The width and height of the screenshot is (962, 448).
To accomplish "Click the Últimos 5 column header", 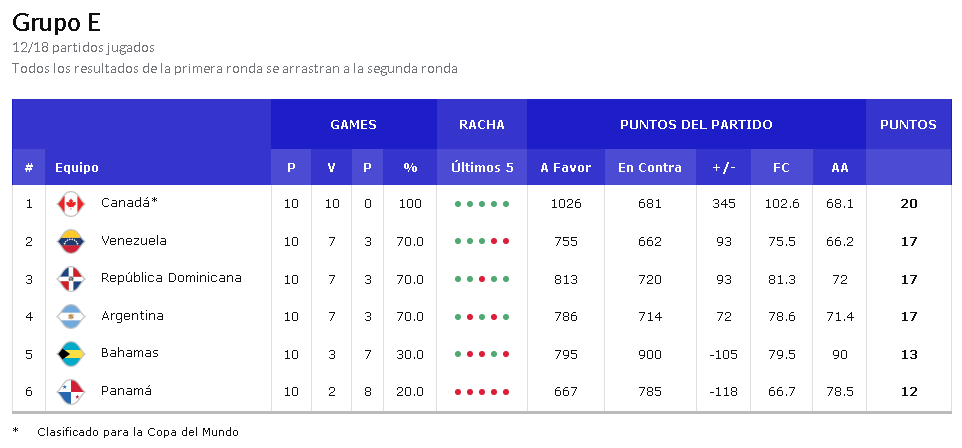I will coord(482,168).
